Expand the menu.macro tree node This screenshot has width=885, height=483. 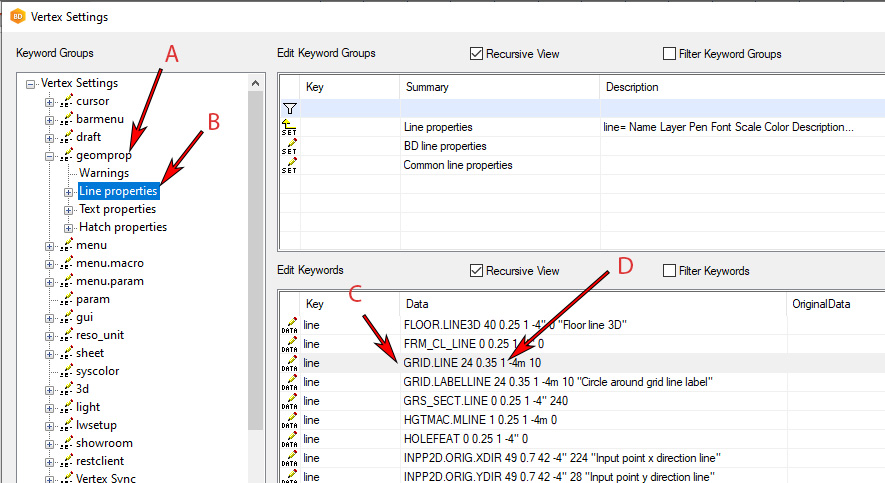pyautogui.click(x=50, y=263)
